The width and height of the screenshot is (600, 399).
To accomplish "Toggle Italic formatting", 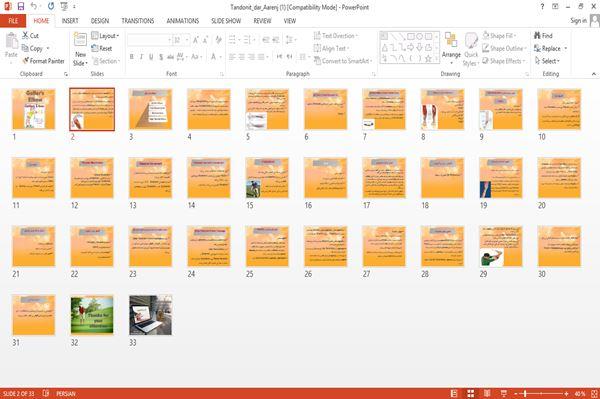I will pos(141,57).
